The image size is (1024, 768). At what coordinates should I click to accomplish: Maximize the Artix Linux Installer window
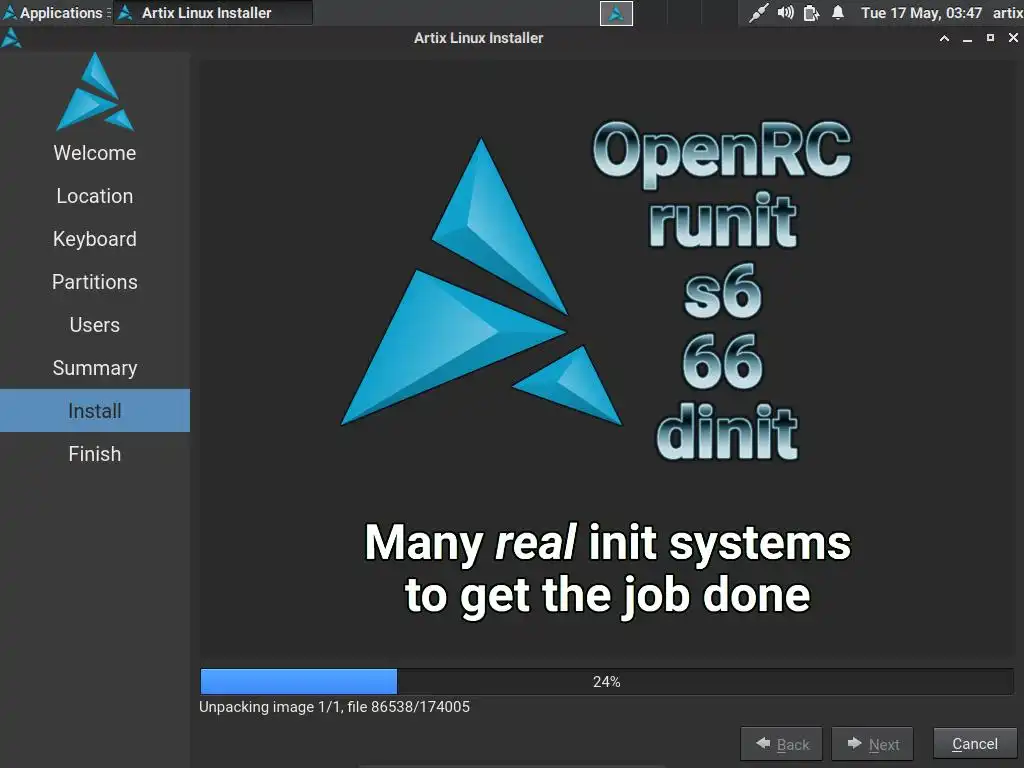tap(990, 39)
